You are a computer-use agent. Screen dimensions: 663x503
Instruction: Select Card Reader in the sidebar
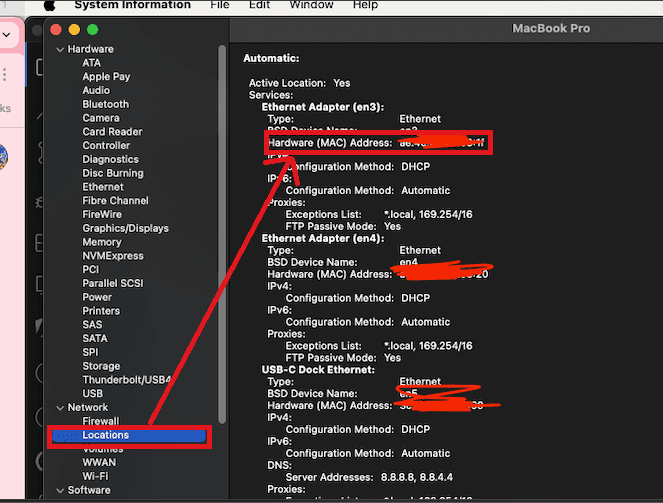coord(112,132)
